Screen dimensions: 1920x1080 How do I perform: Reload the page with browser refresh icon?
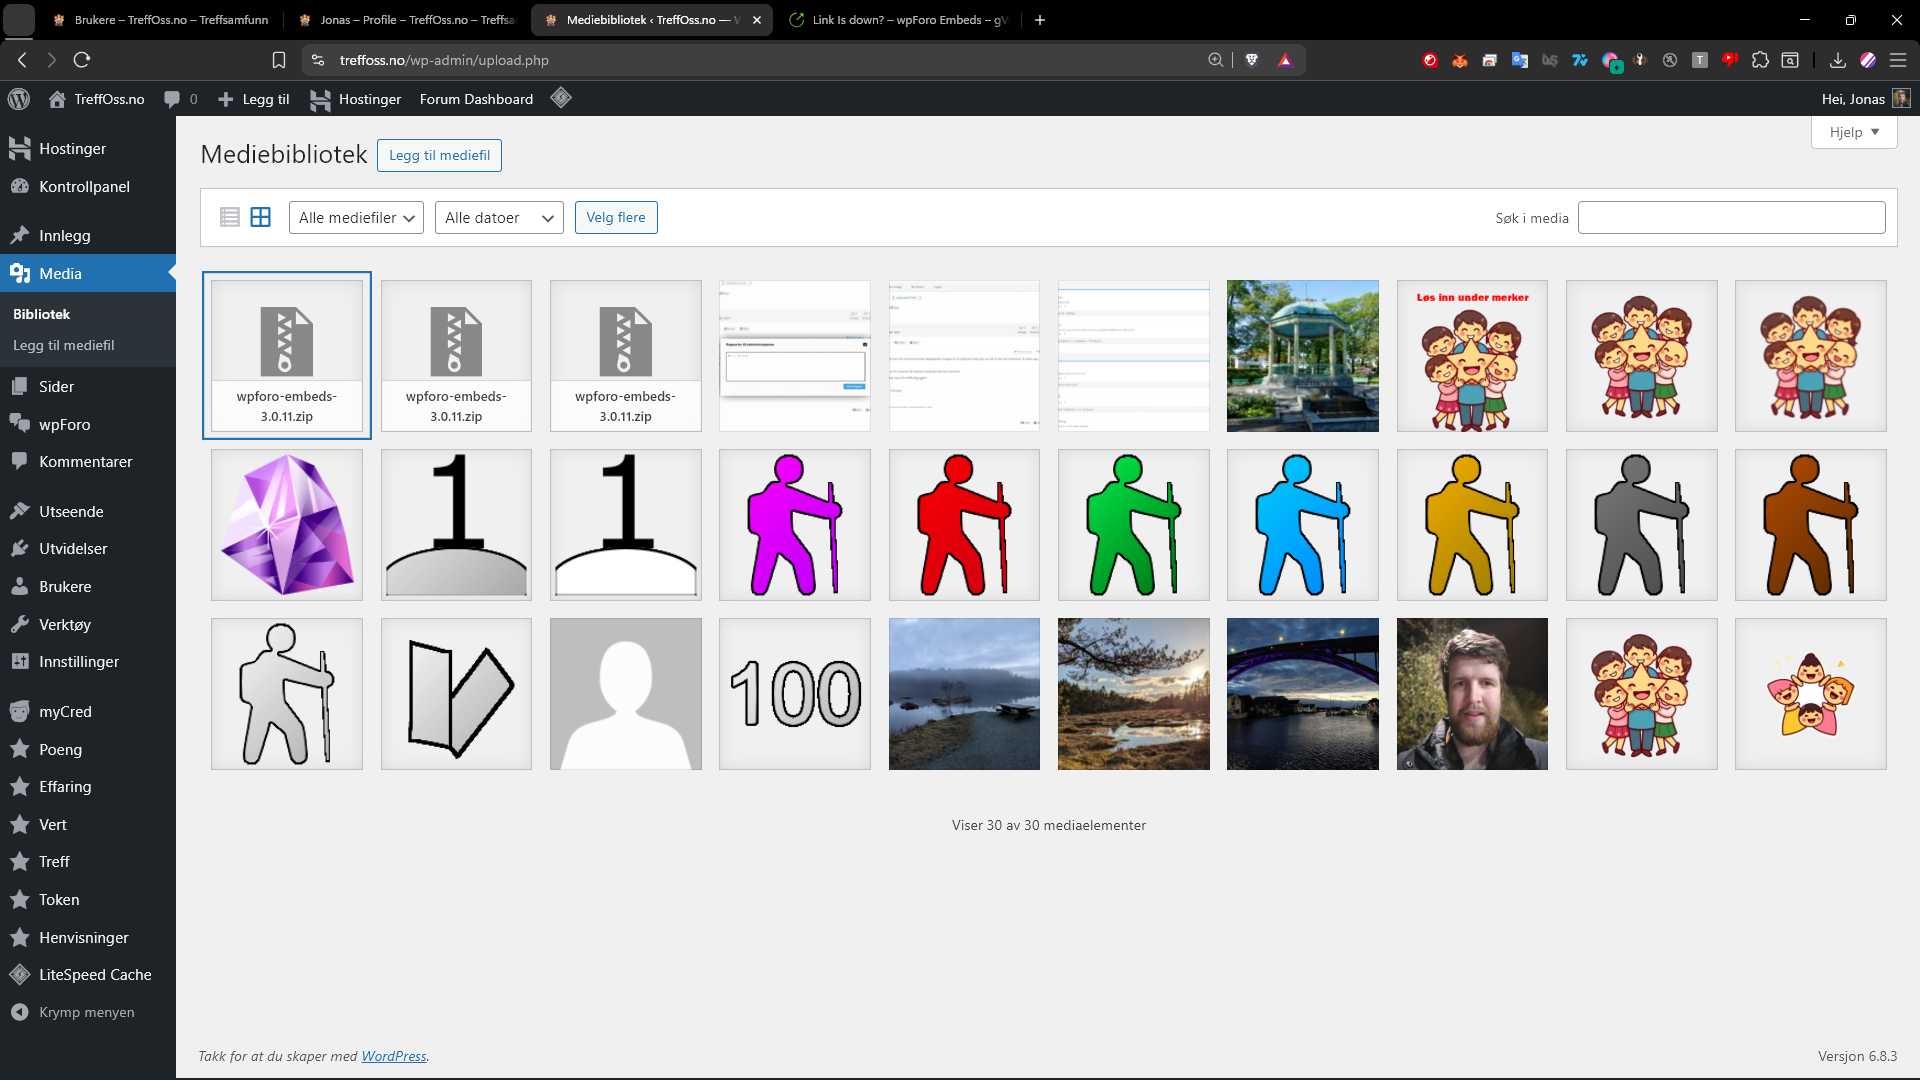(82, 60)
